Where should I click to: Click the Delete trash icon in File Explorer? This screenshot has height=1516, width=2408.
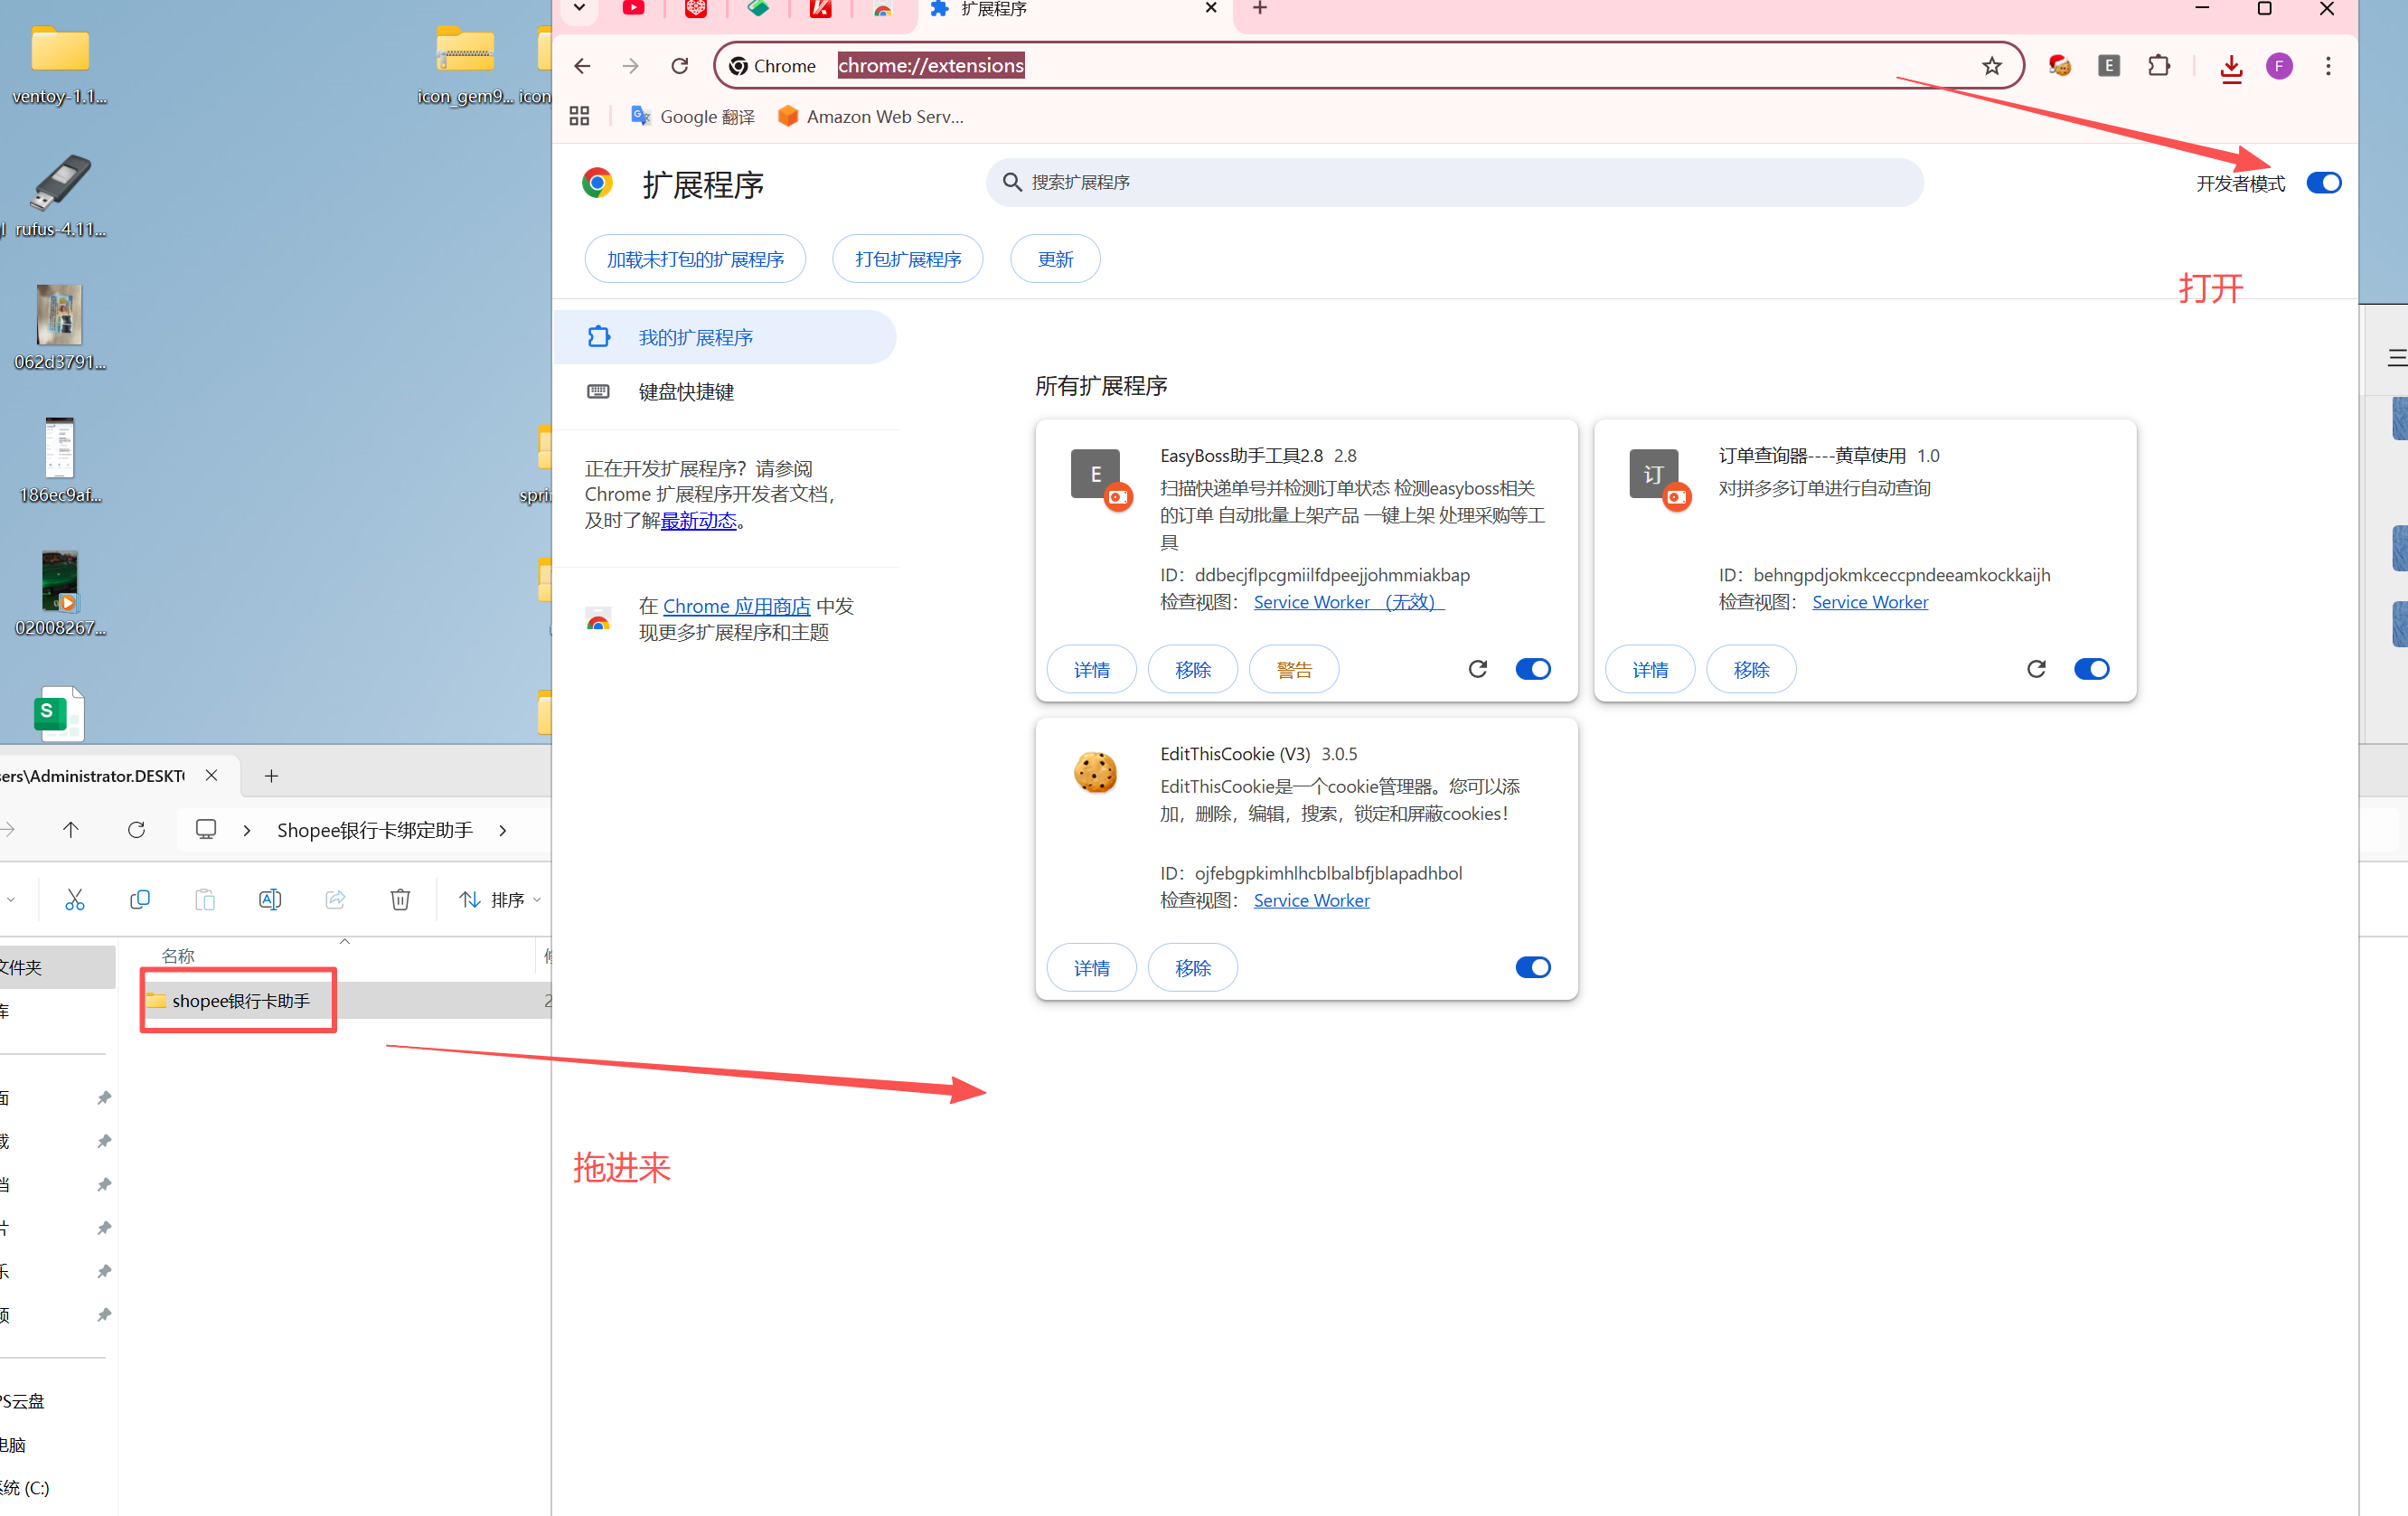point(400,899)
